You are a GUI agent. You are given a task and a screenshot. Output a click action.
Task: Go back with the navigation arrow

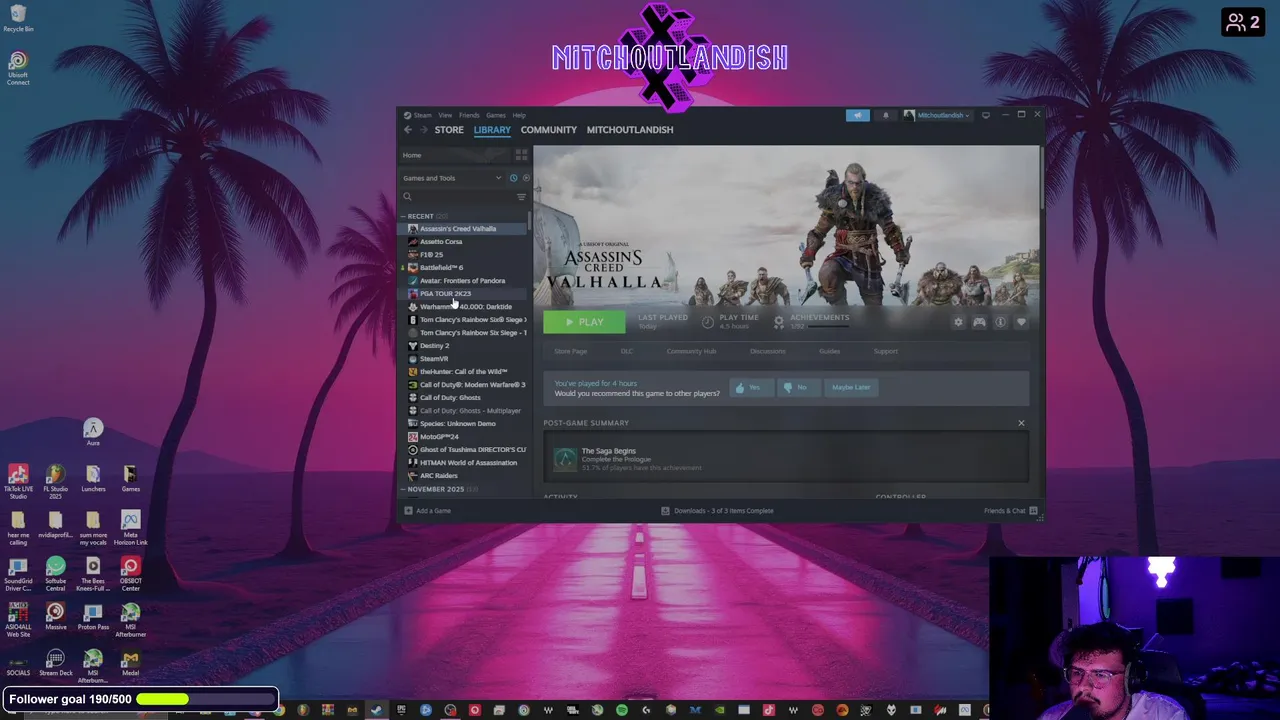click(x=408, y=130)
